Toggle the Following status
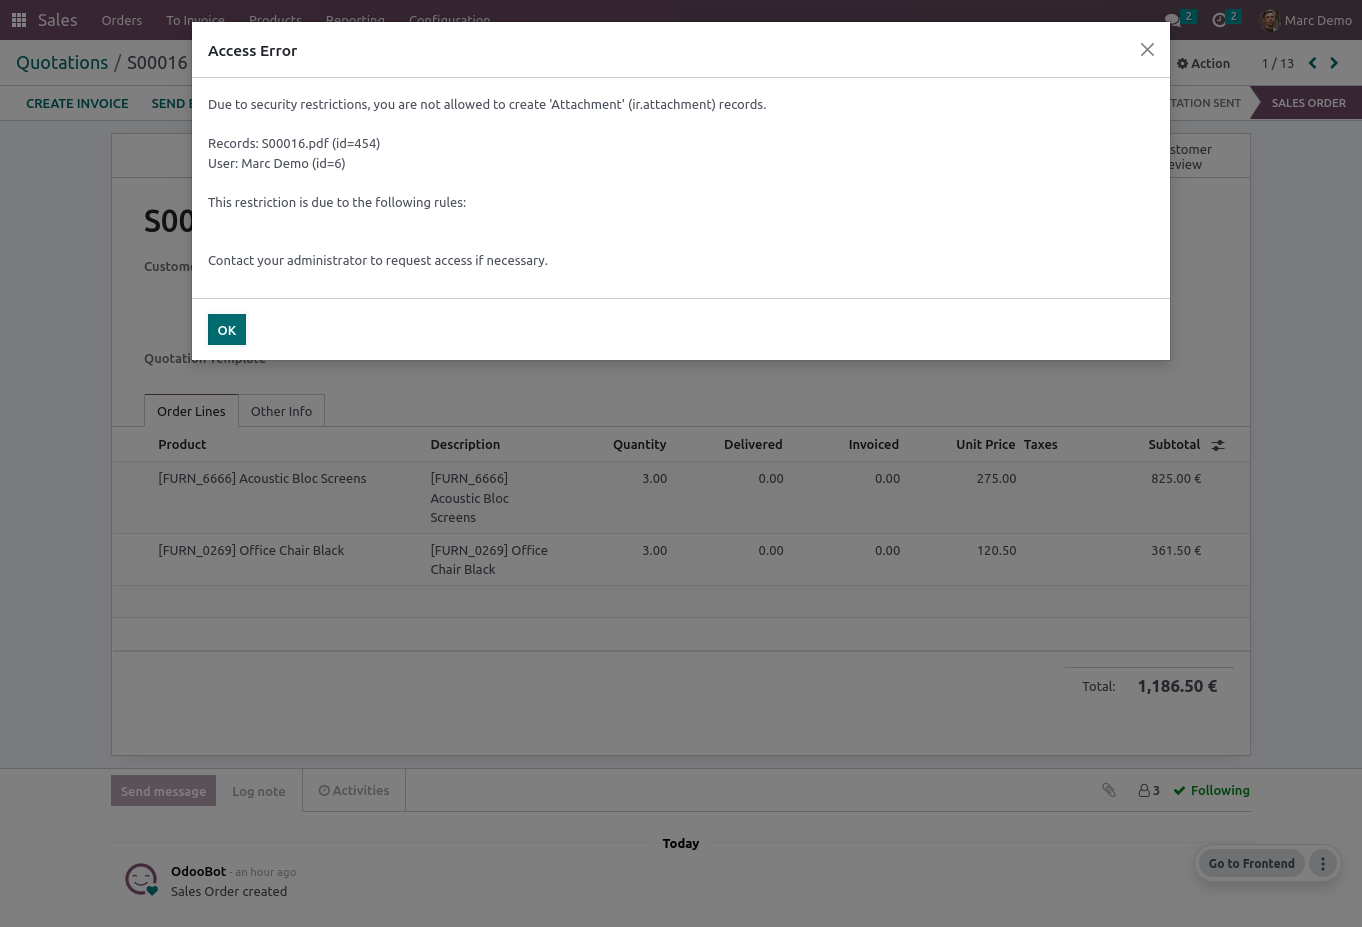This screenshot has height=927, width=1362. (x=1212, y=790)
